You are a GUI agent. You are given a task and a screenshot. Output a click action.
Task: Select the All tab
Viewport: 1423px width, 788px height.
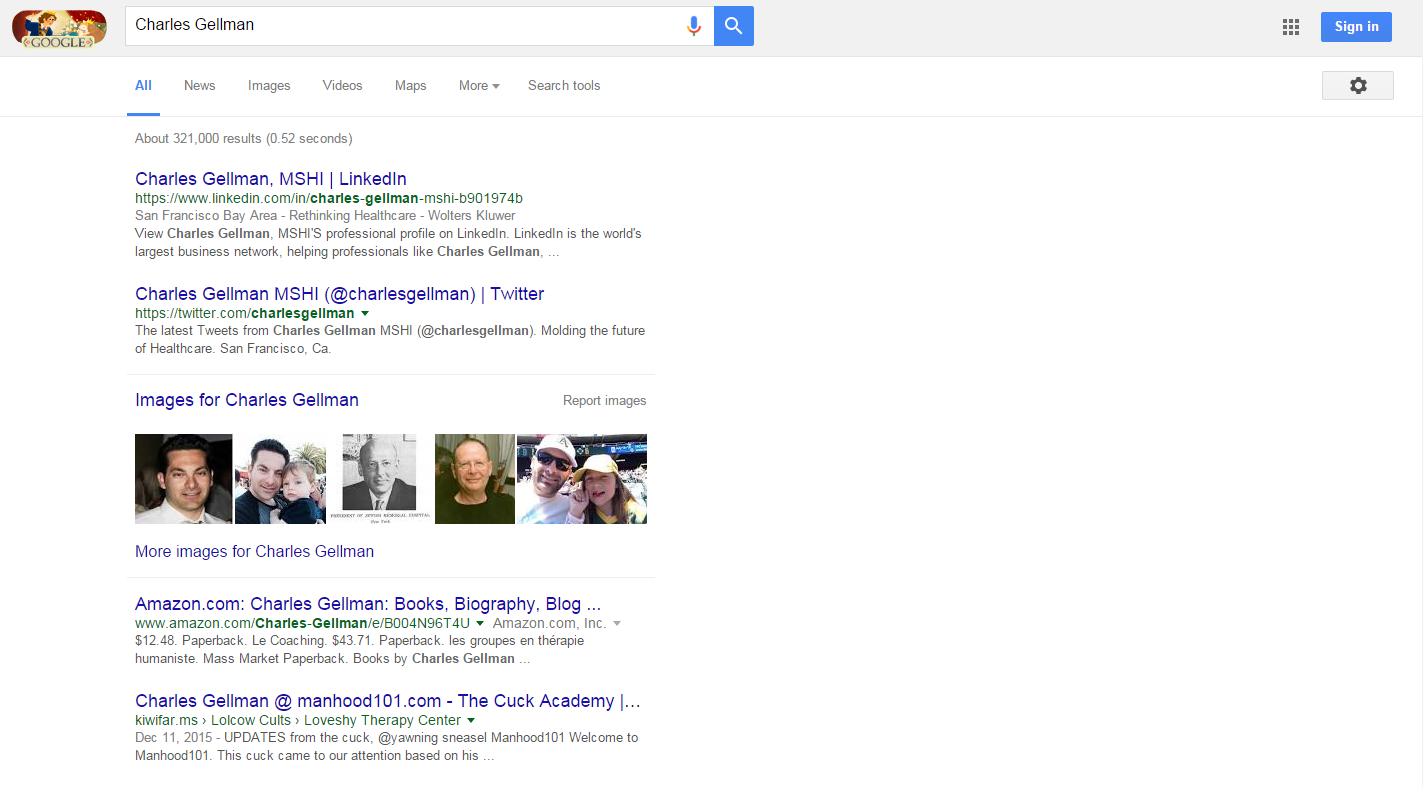click(x=143, y=86)
